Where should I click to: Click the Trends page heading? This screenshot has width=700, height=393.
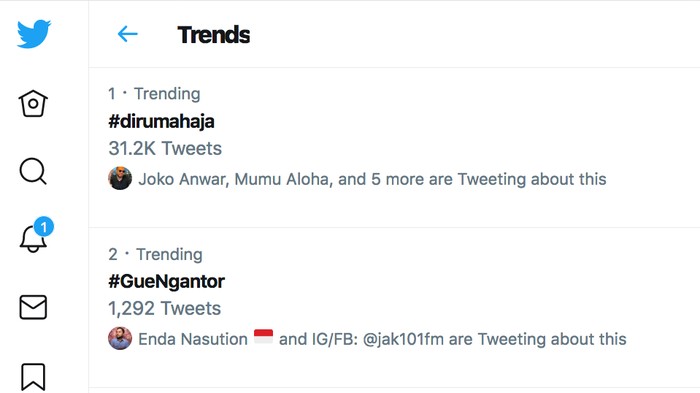(x=214, y=34)
